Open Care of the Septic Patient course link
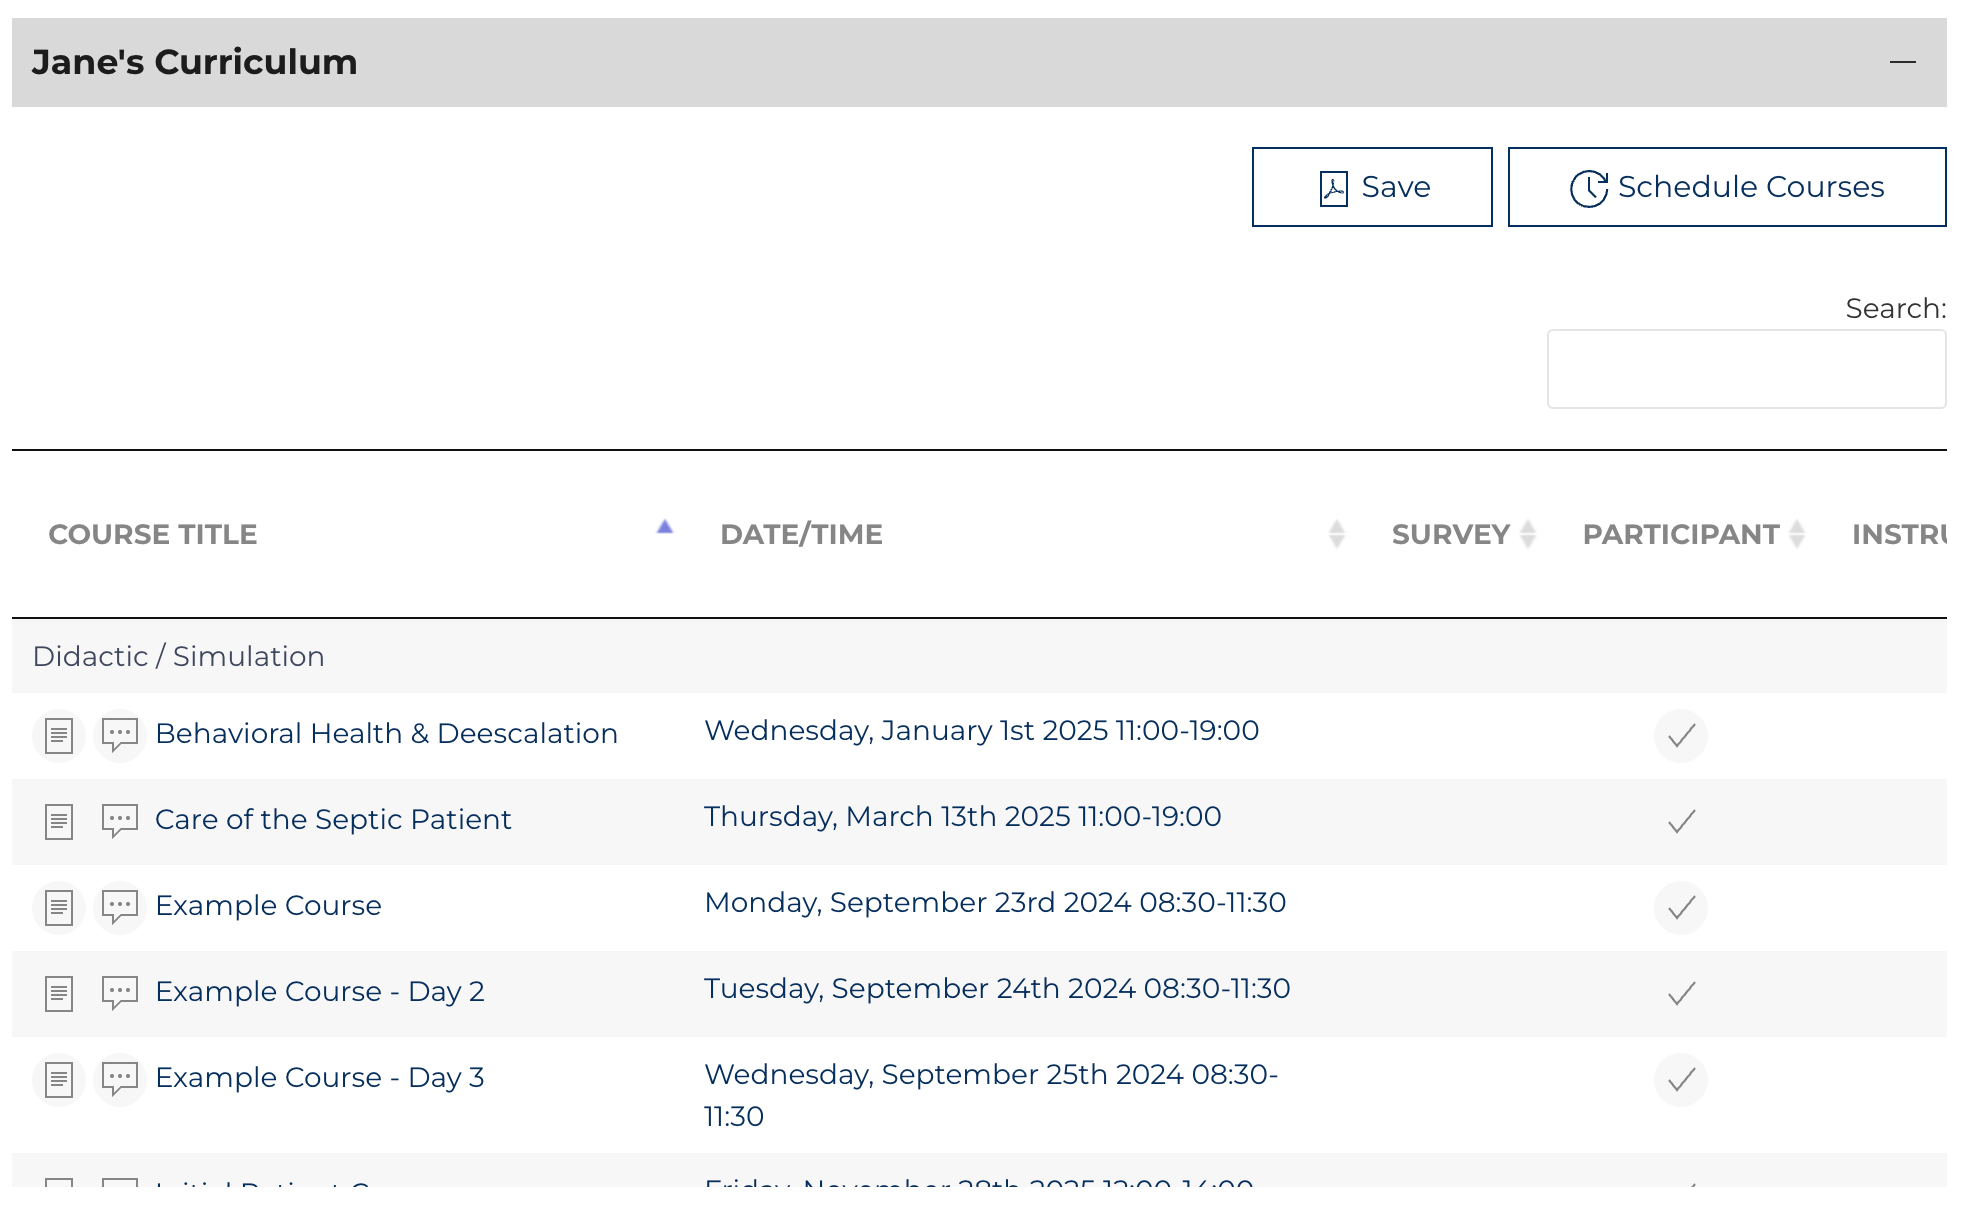1965x1208 pixels. (333, 820)
